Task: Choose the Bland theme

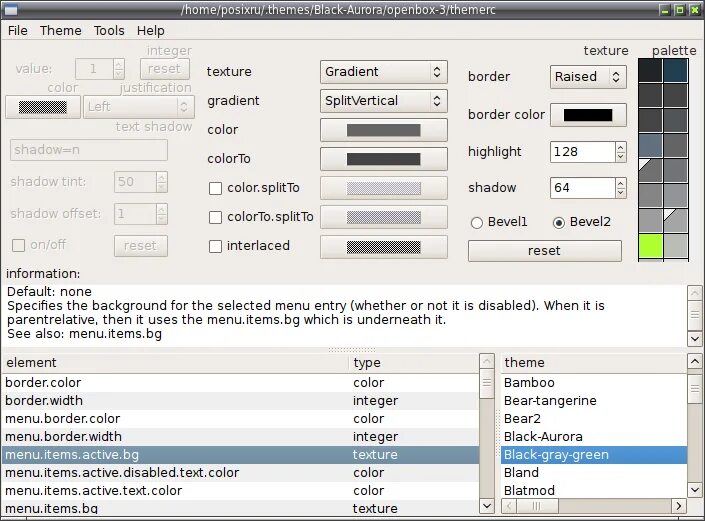Action: tap(594, 472)
